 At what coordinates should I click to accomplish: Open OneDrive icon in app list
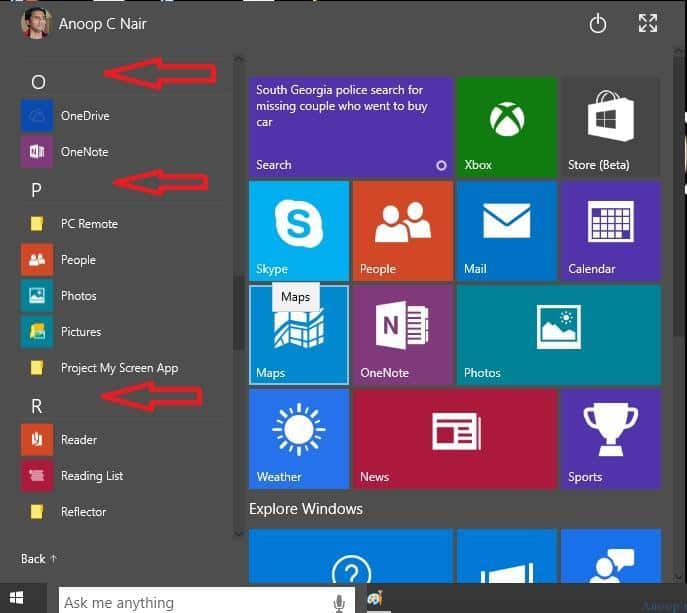click(37, 116)
